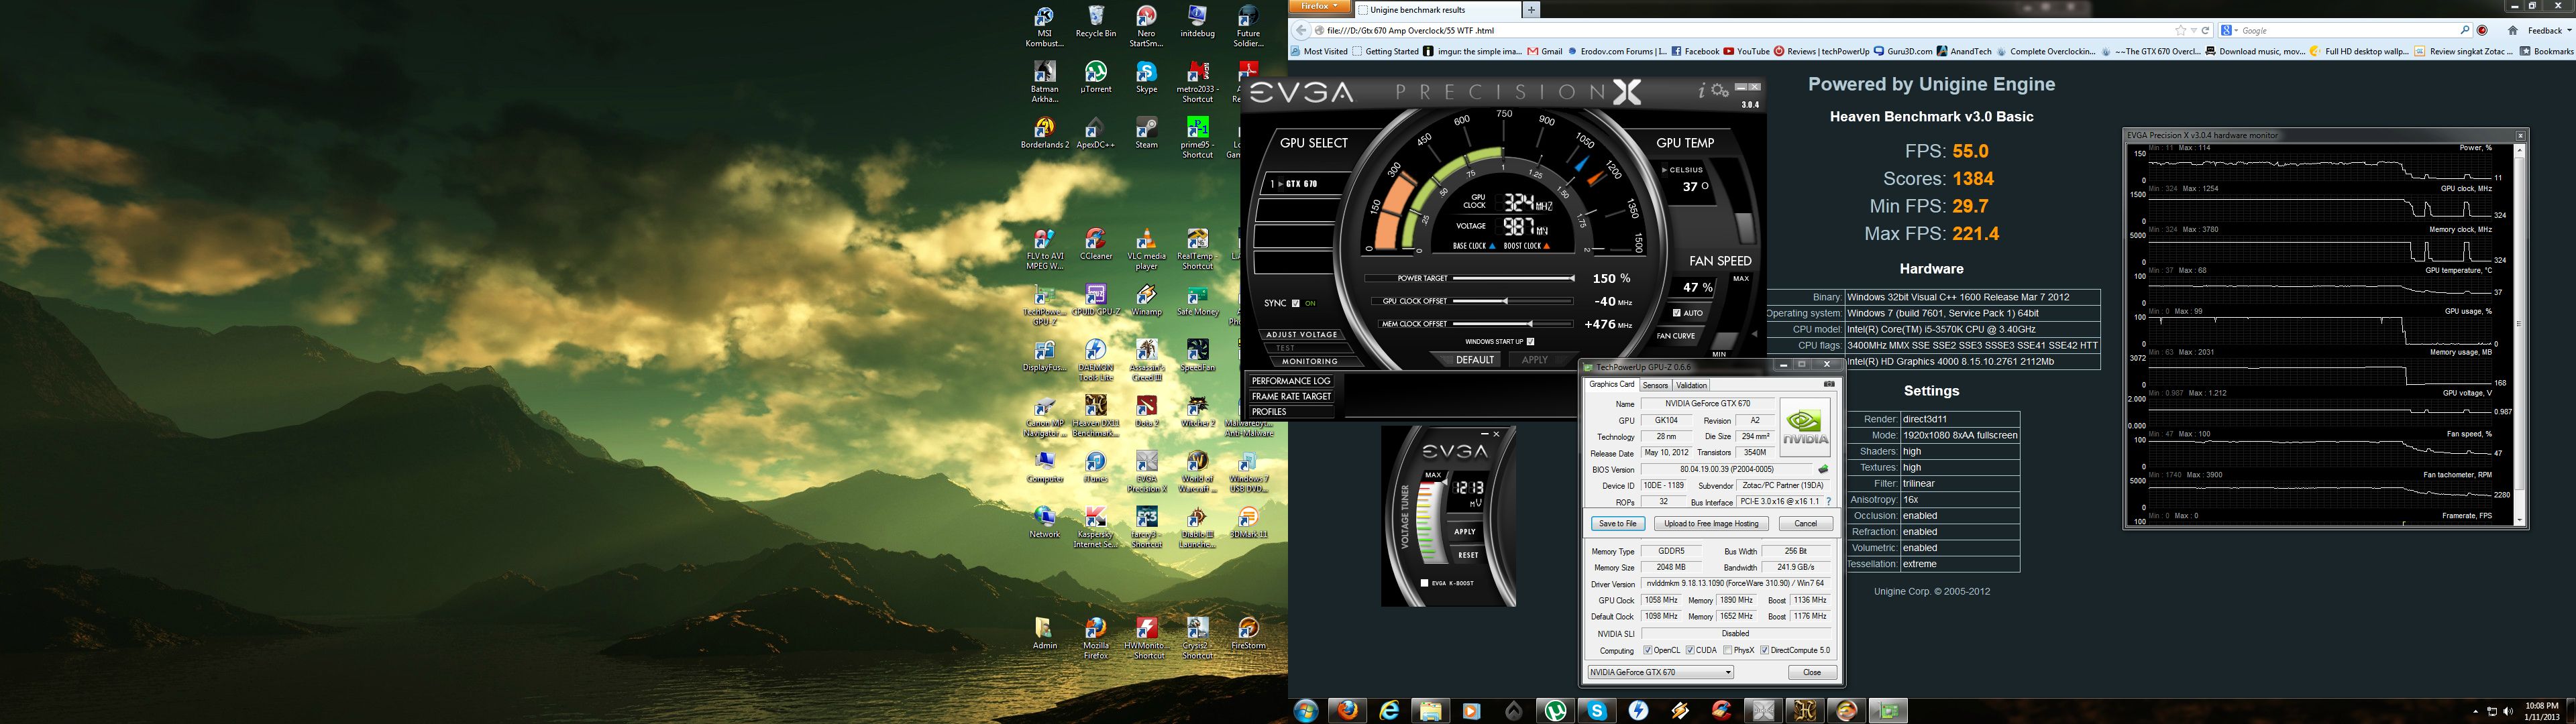
Task: Switch to the Sensors tab in GPU-Z
Action: 1655,385
